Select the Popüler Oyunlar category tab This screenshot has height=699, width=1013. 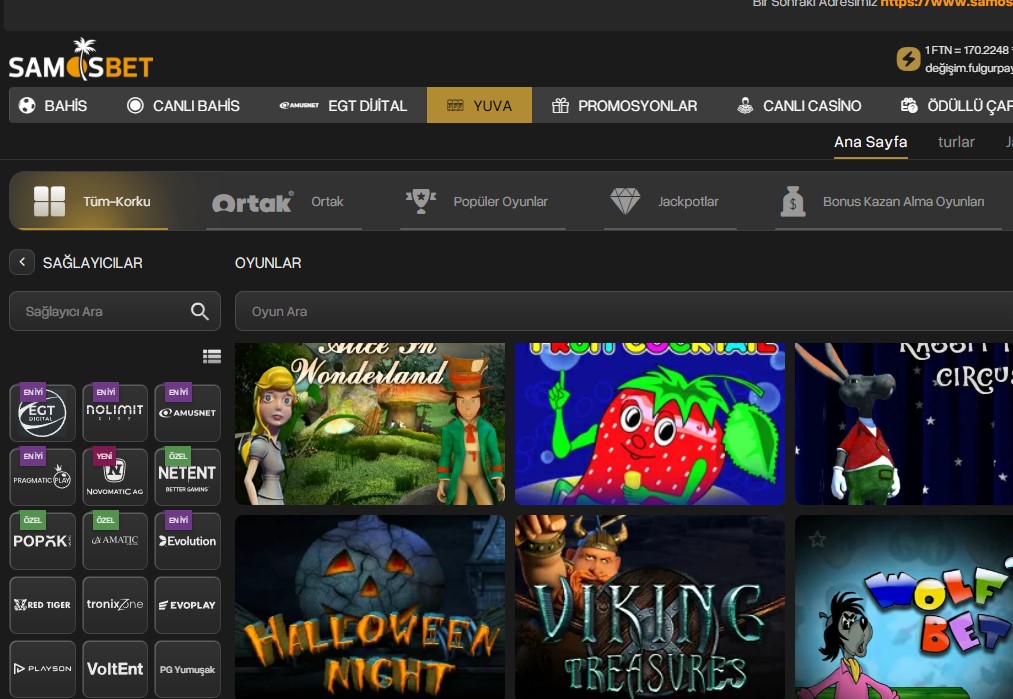click(477, 201)
